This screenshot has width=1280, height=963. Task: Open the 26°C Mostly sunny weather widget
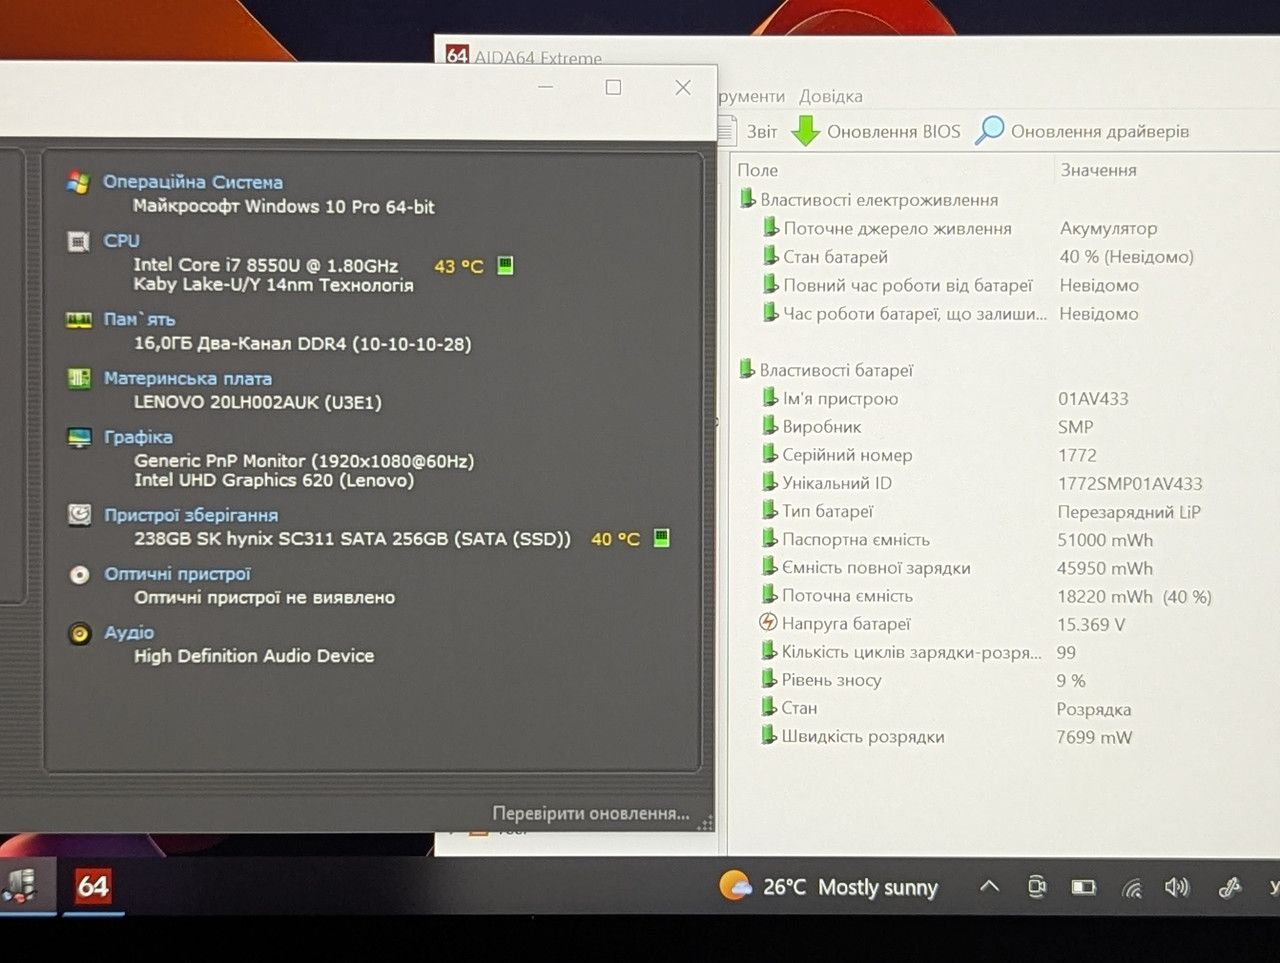tap(829, 887)
